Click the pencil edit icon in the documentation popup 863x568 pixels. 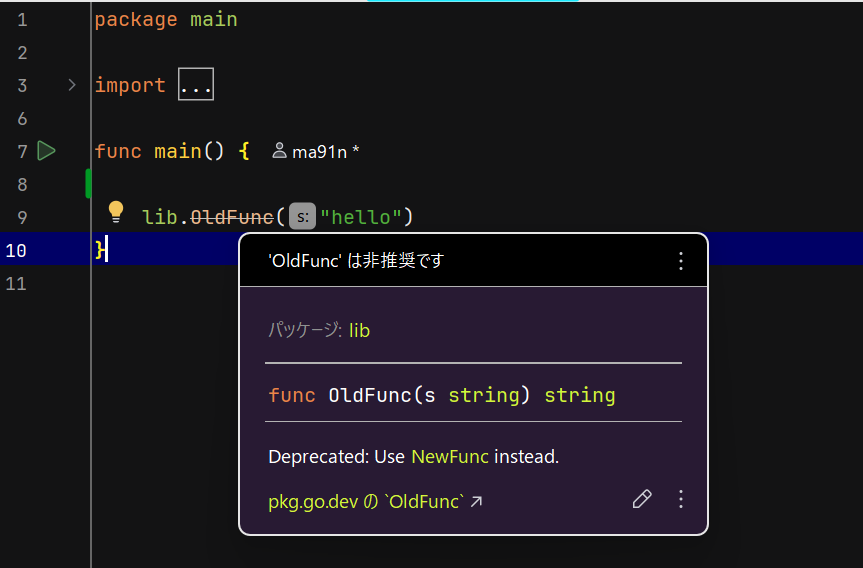(x=642, y=500)
